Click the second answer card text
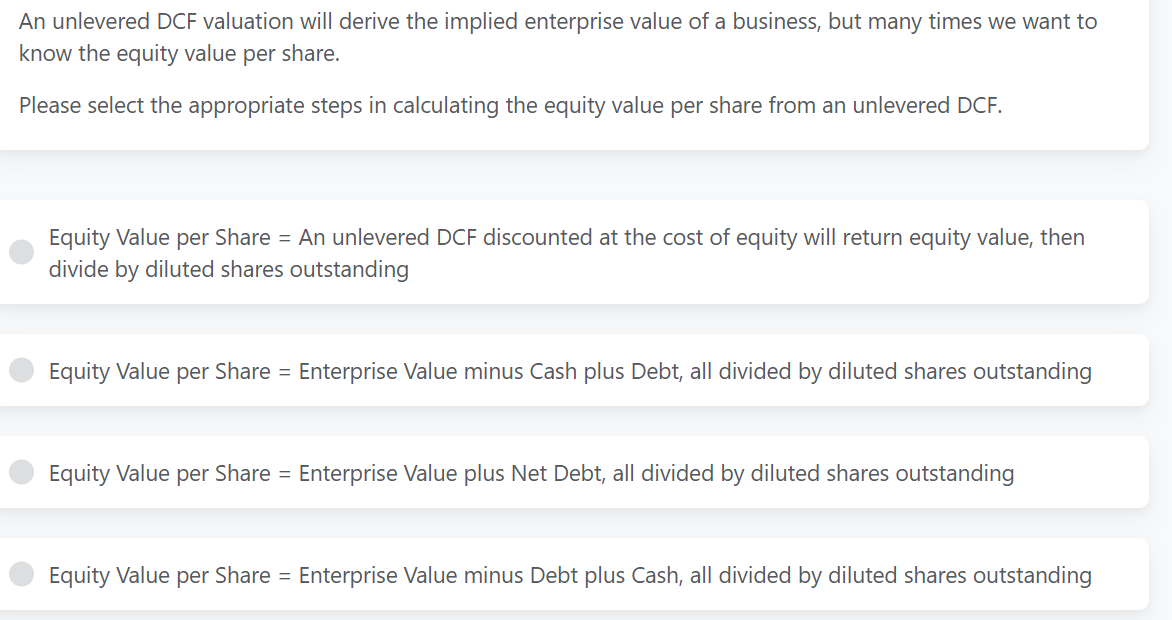 click(569, 370)
